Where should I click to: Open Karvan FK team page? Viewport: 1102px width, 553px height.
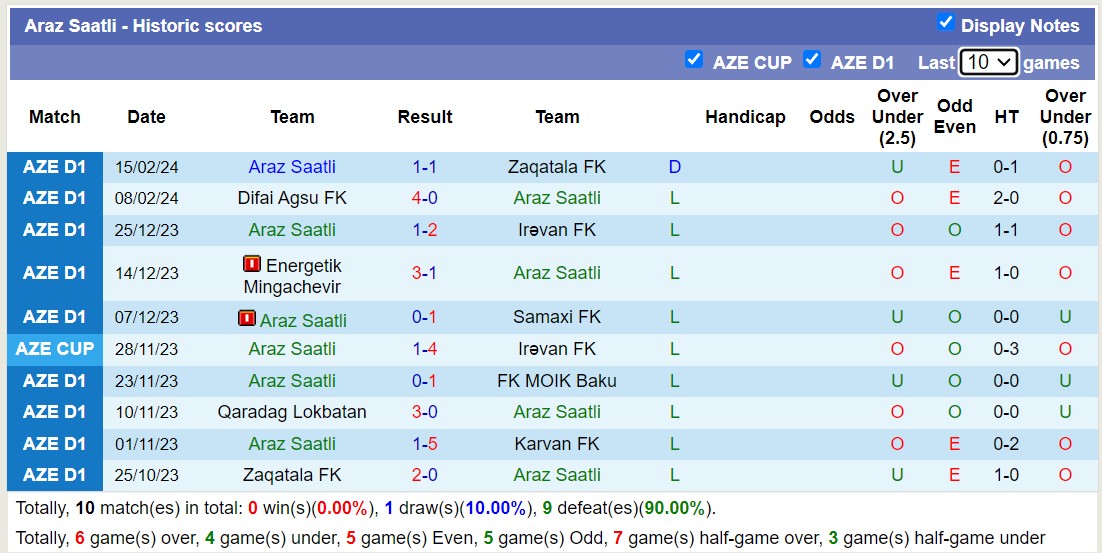point(557,444)
